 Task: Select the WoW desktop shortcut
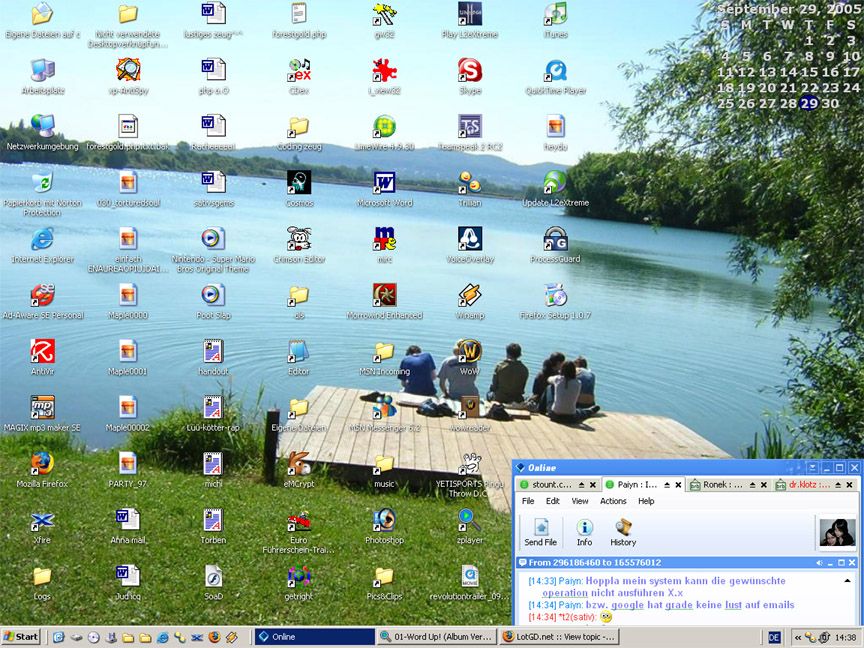469,352
